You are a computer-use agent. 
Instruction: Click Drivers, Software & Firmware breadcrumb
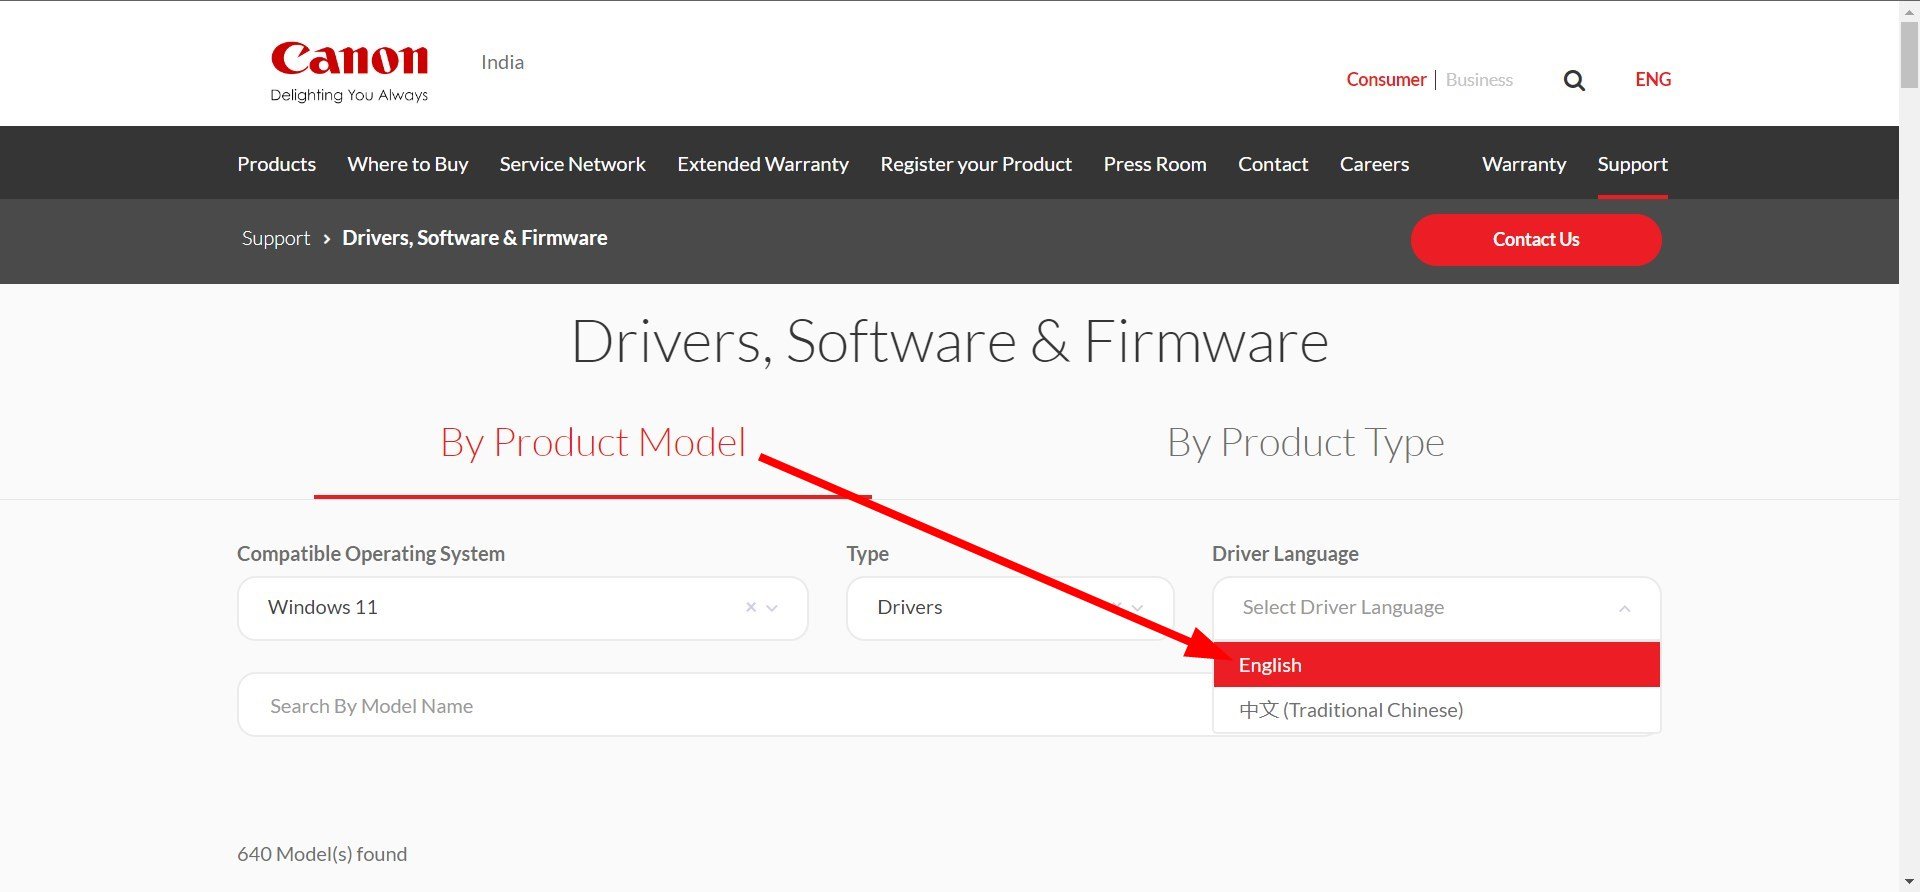475,238
